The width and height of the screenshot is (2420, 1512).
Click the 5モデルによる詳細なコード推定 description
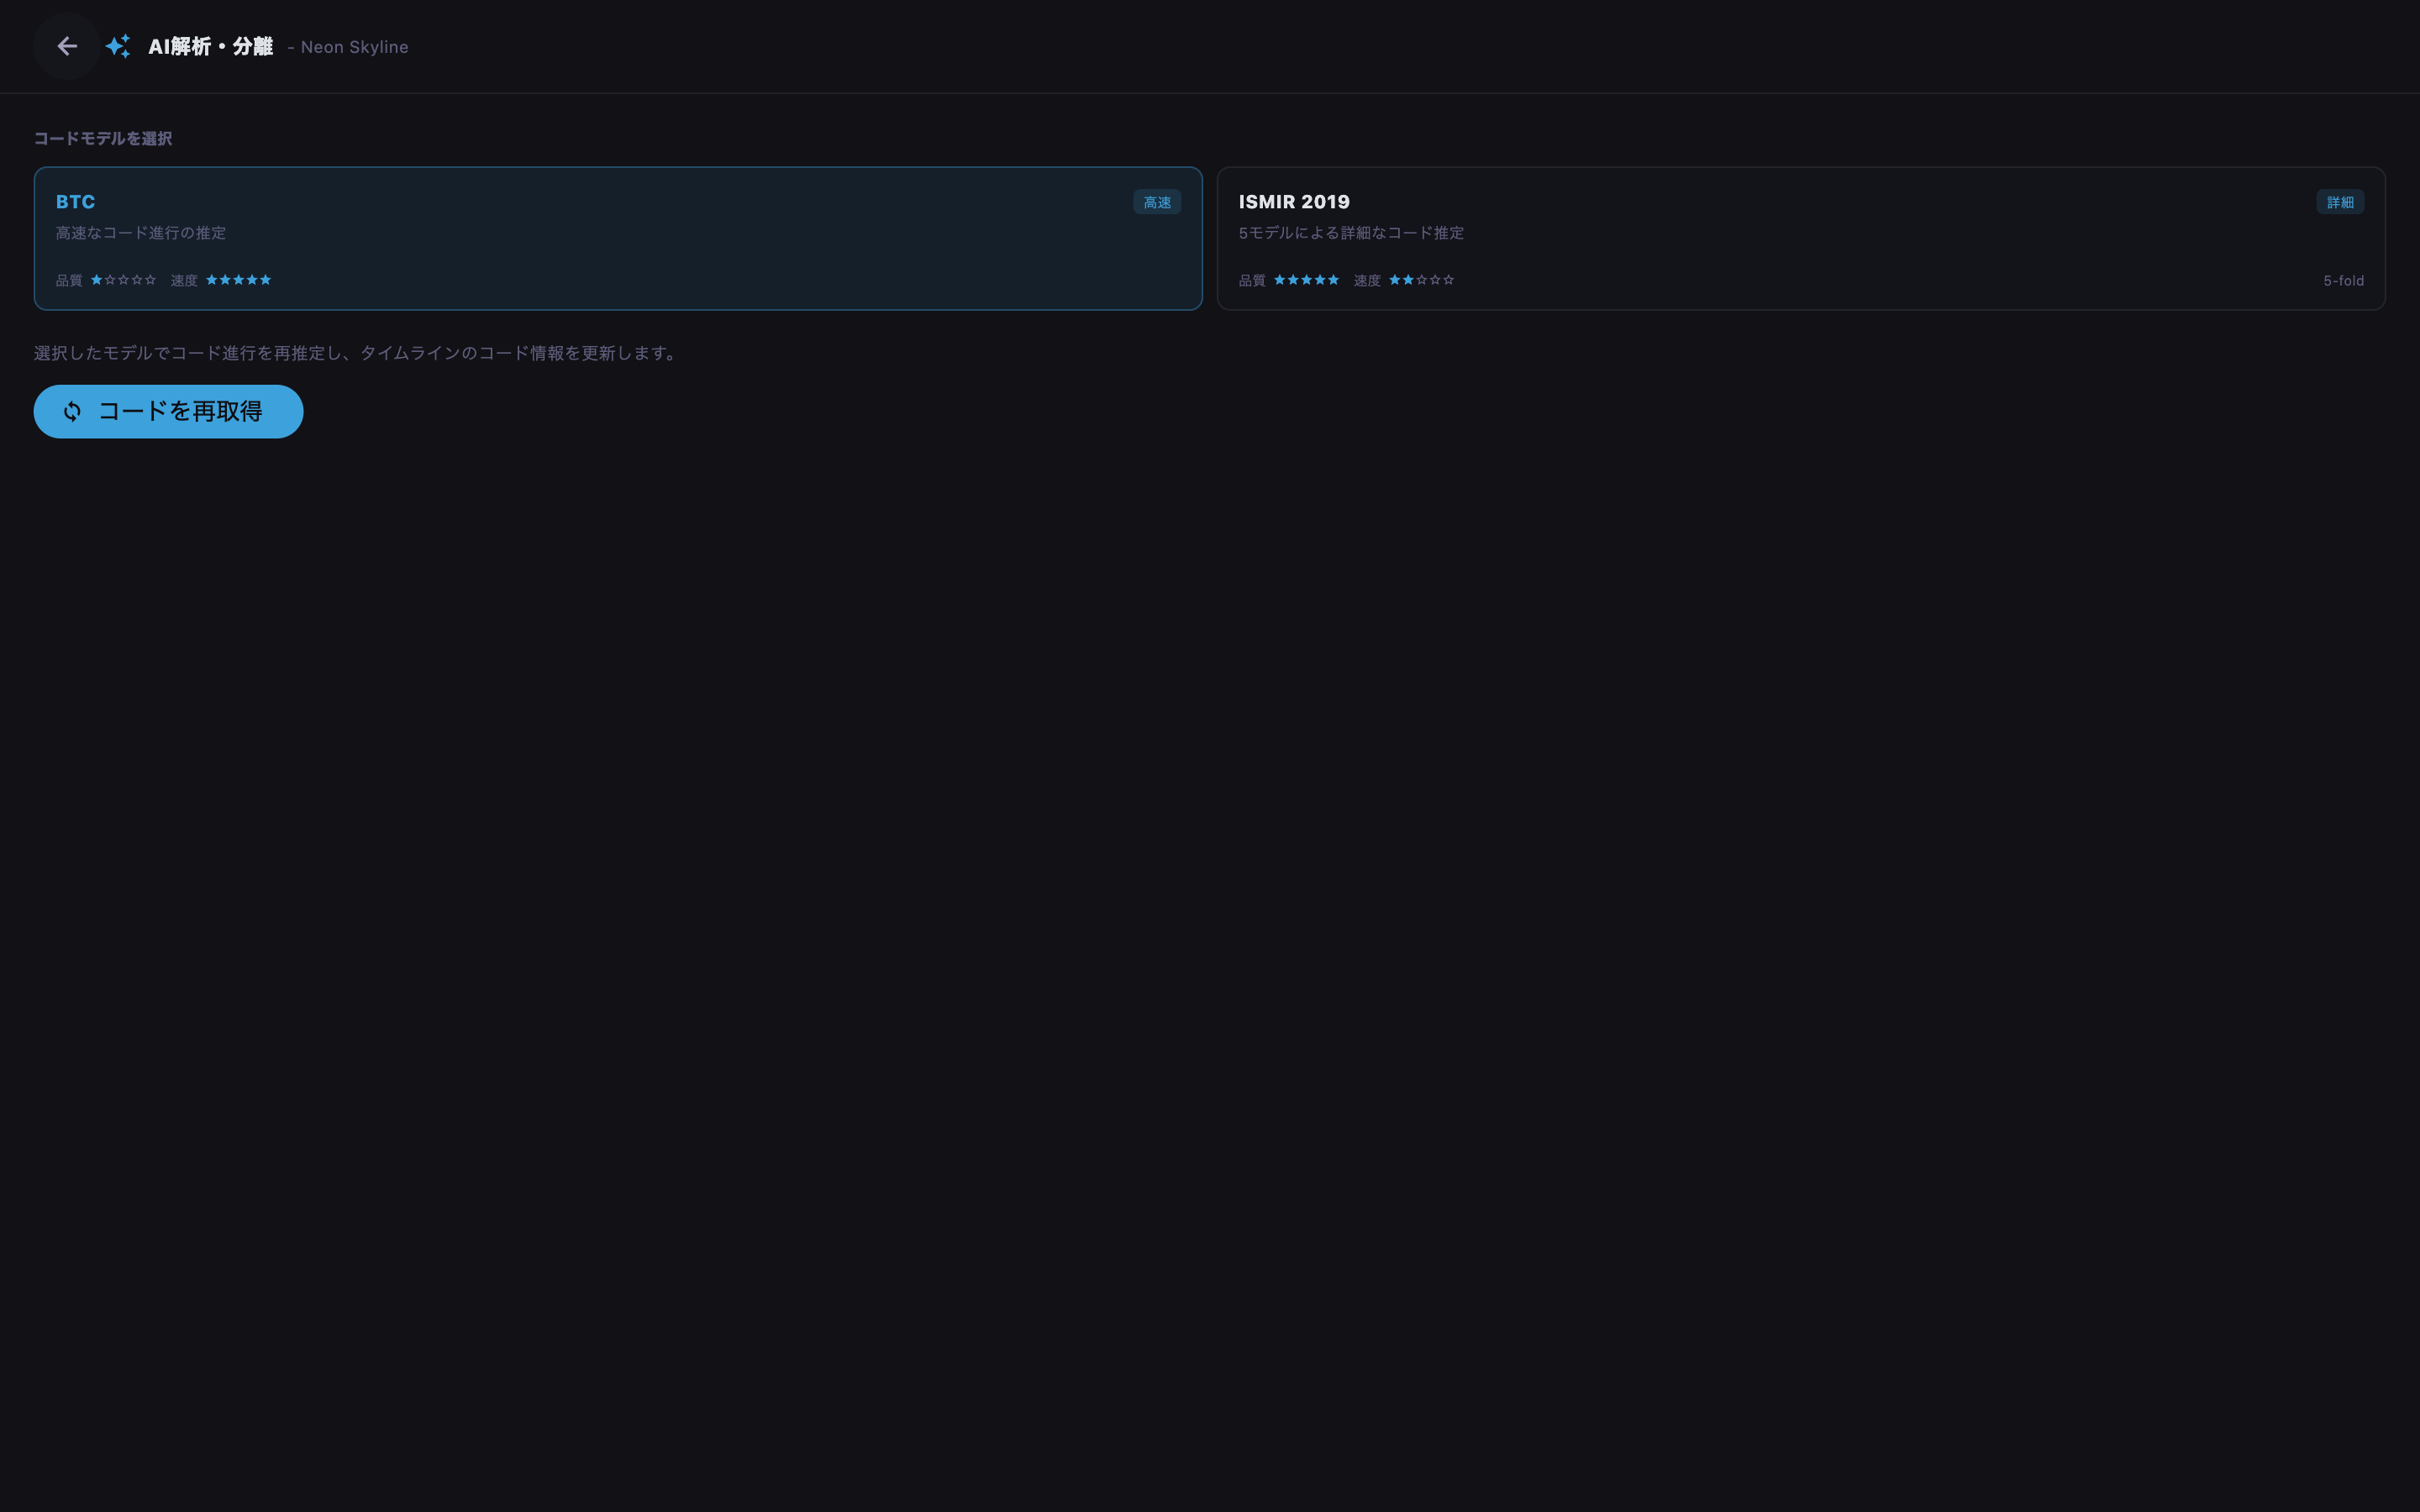coord(1351,233)
